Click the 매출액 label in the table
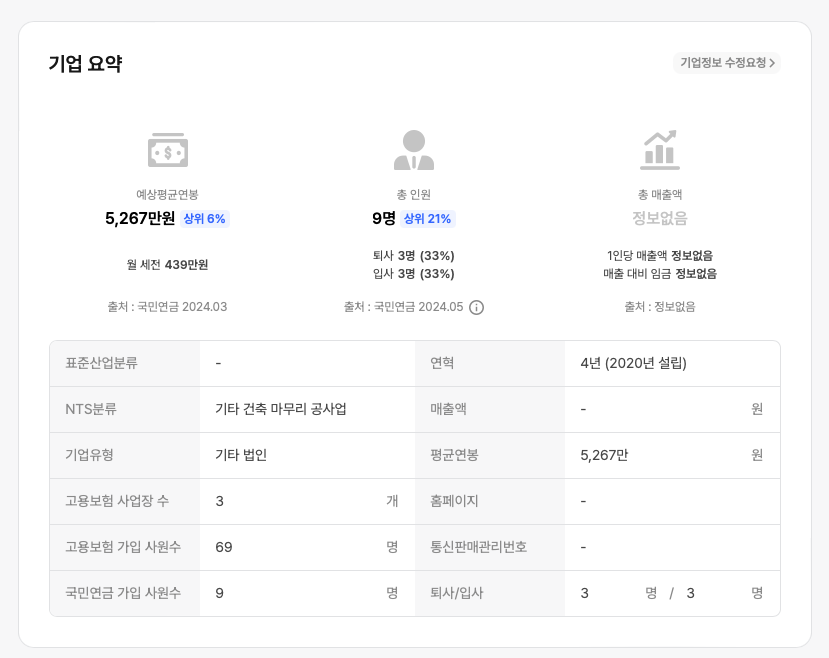This screenshot has height=658, width=829. [x=448, y=409]
